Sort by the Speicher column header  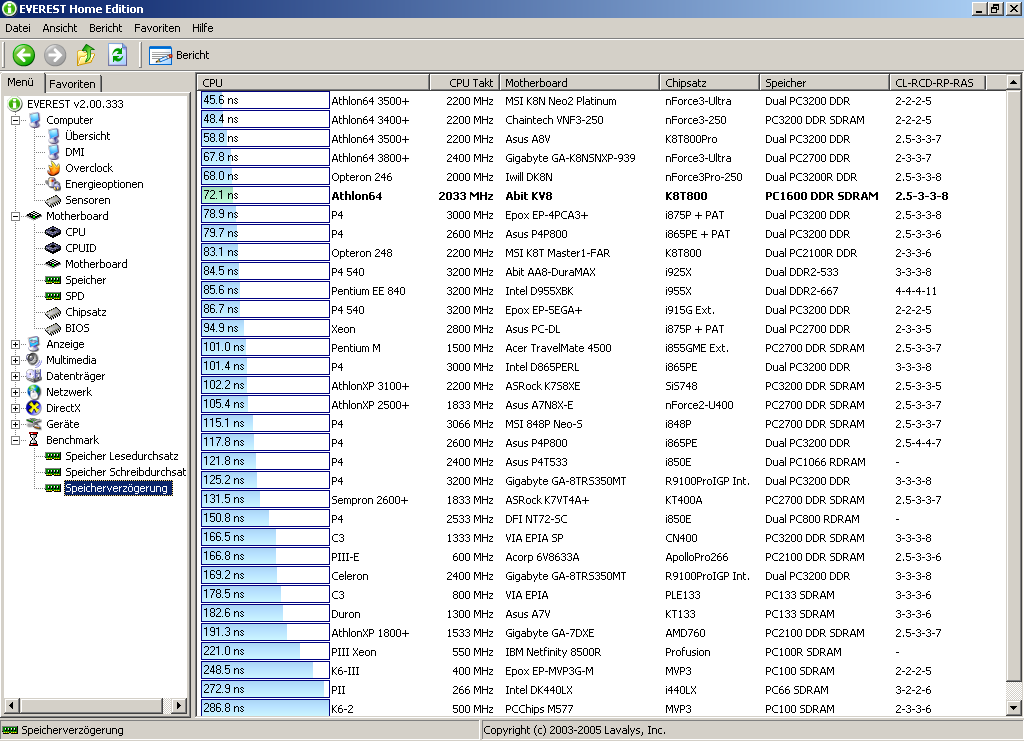click(824, 83)
